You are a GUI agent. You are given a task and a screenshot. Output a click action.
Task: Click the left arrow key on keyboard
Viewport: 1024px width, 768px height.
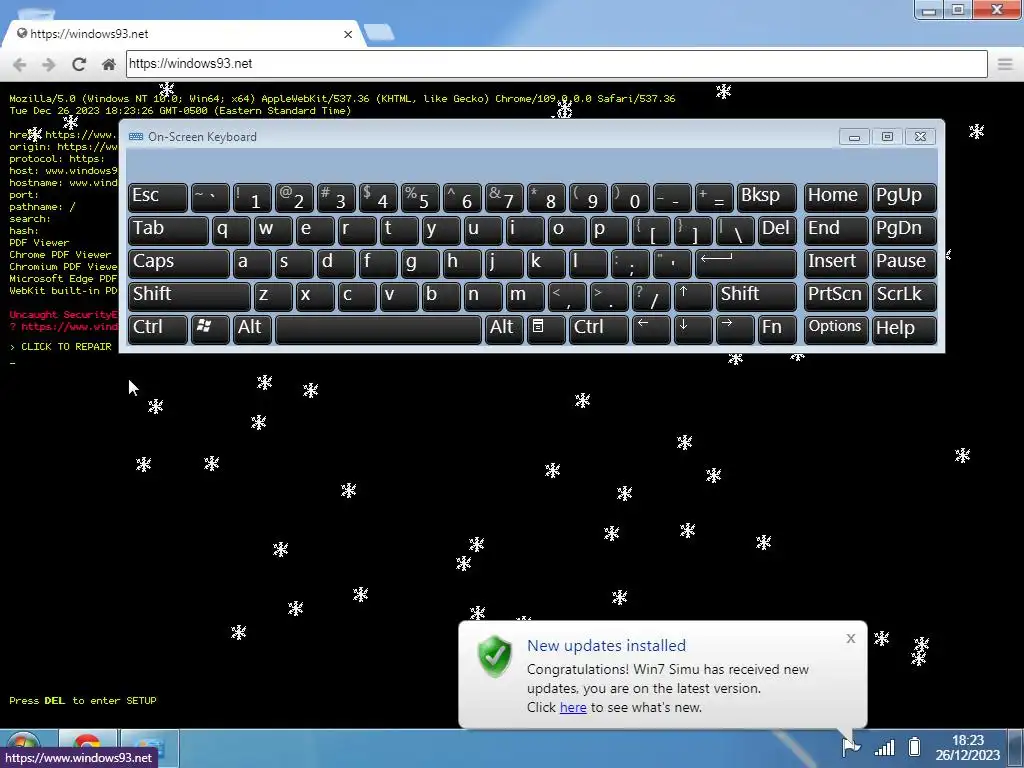click(650, 328)
